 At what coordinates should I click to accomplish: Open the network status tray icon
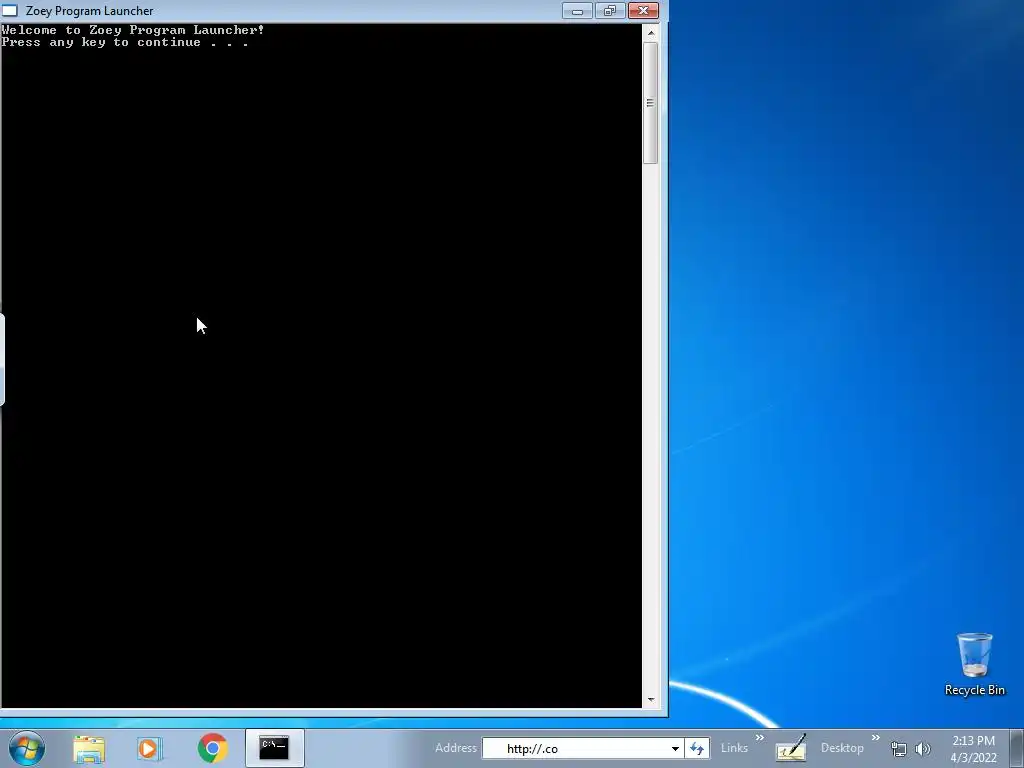pos(899,749)
